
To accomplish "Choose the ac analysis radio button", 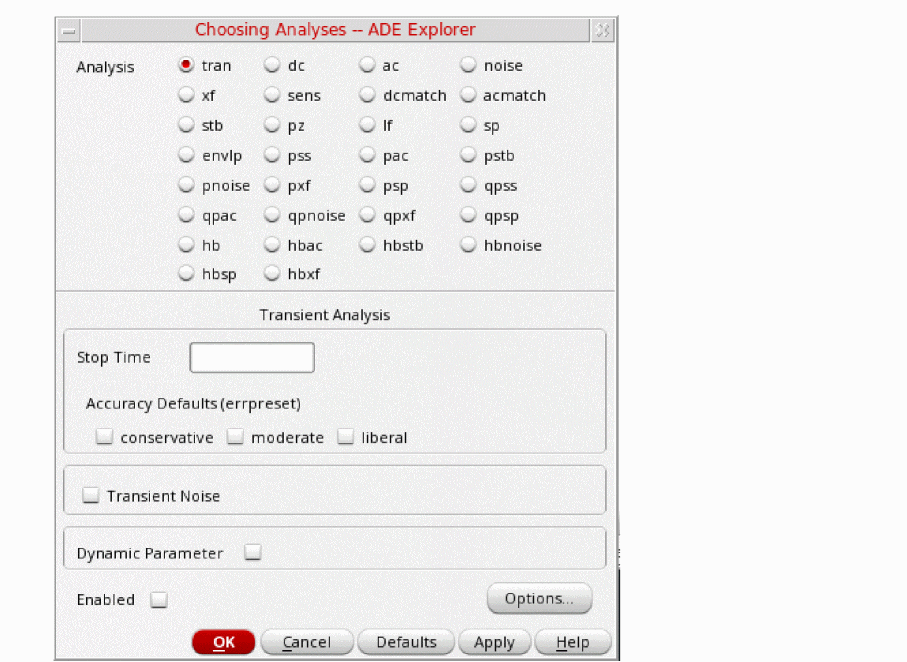I will point(367,65).
